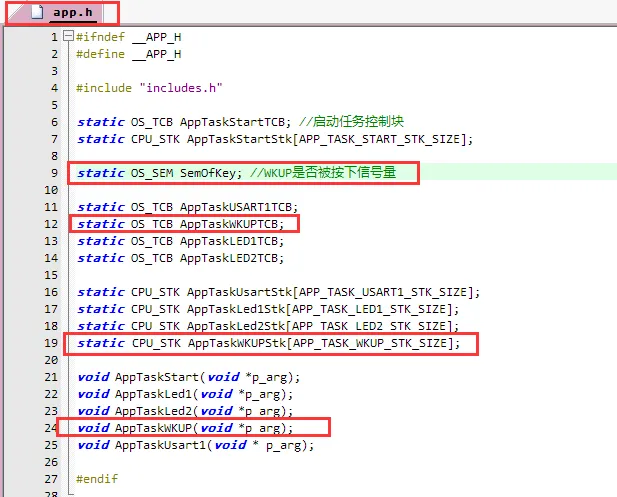Image resolution: width=617 pixels, height=497 pixels.
Task: Click line number 9 in the gutter
Action: click(53, 173)
